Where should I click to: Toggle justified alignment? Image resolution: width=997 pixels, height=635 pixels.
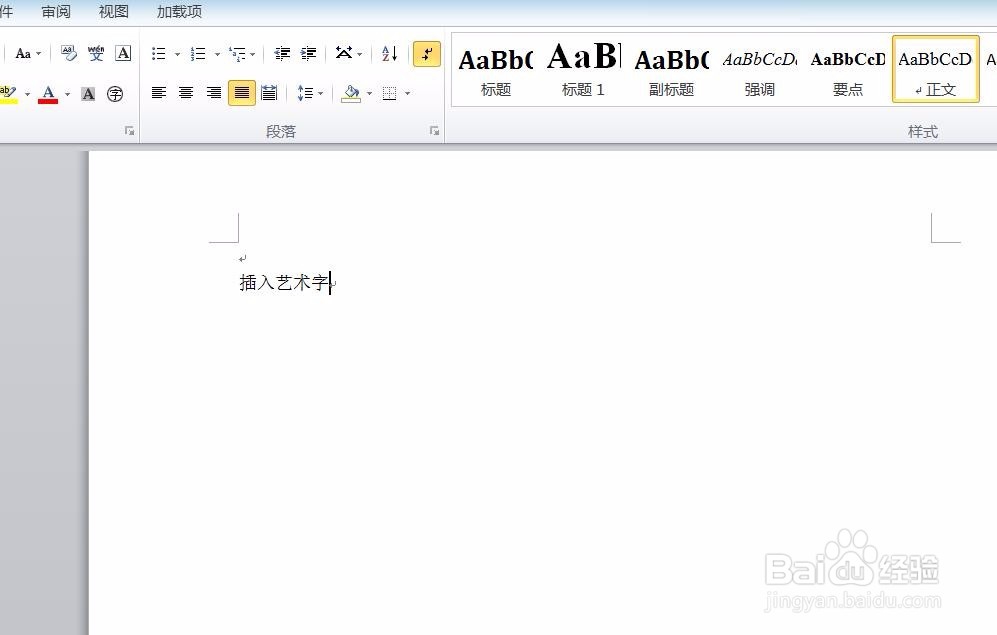tap(242, 93)
